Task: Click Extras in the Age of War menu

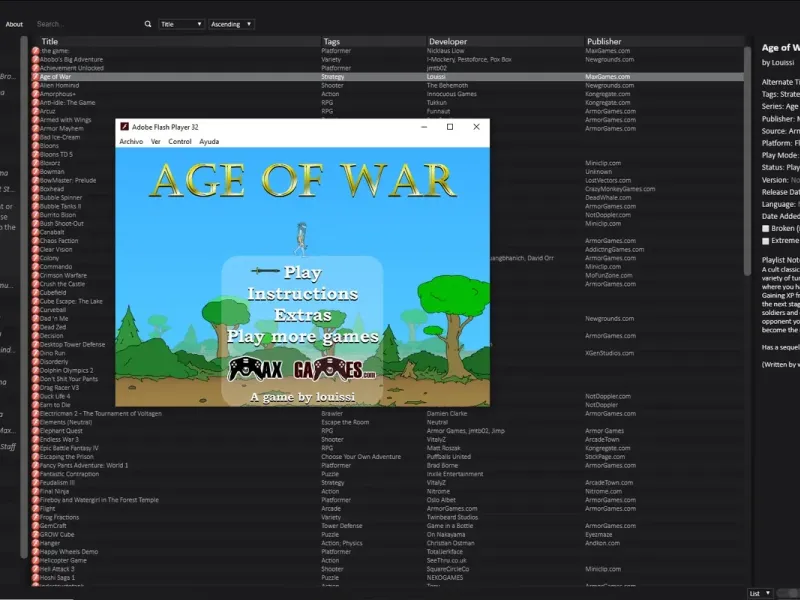Action: click(303, 315)
